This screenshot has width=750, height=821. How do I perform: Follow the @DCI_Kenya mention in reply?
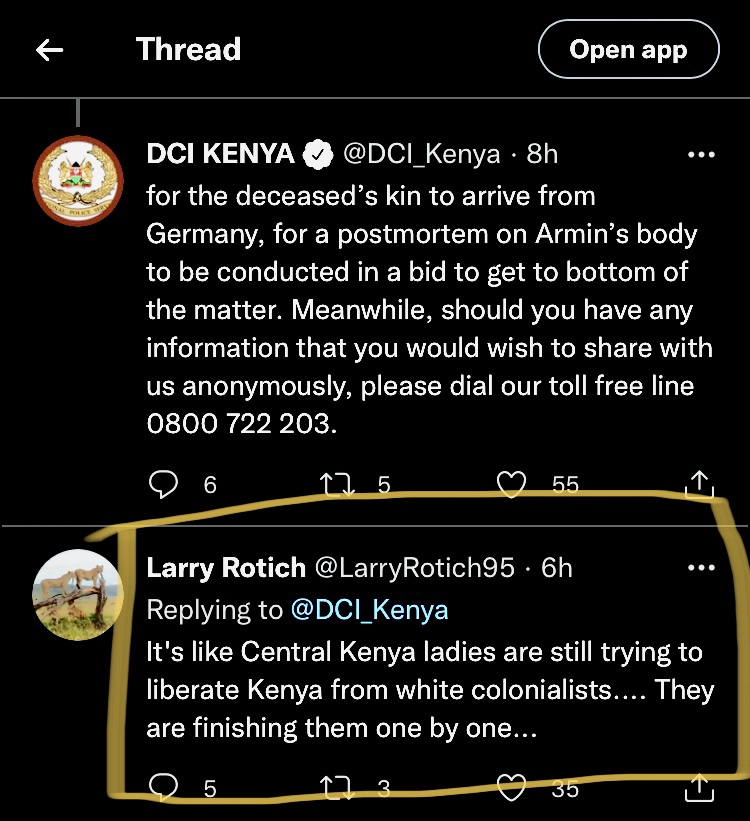point(369,609)
